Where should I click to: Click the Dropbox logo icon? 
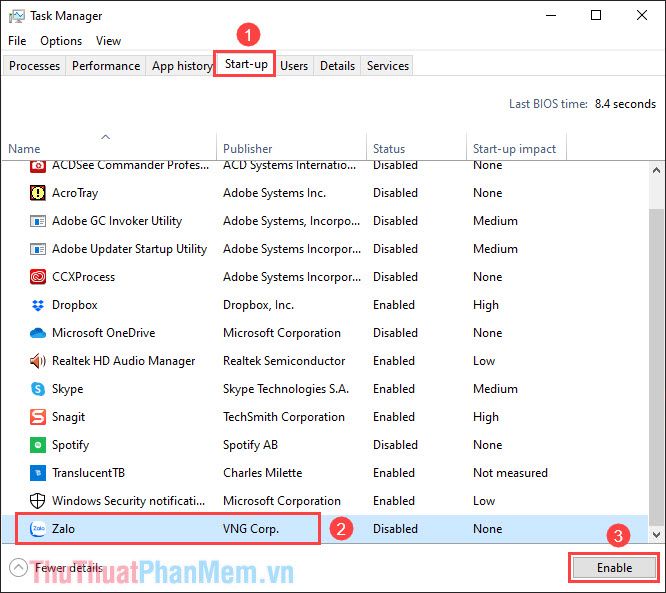38,305
